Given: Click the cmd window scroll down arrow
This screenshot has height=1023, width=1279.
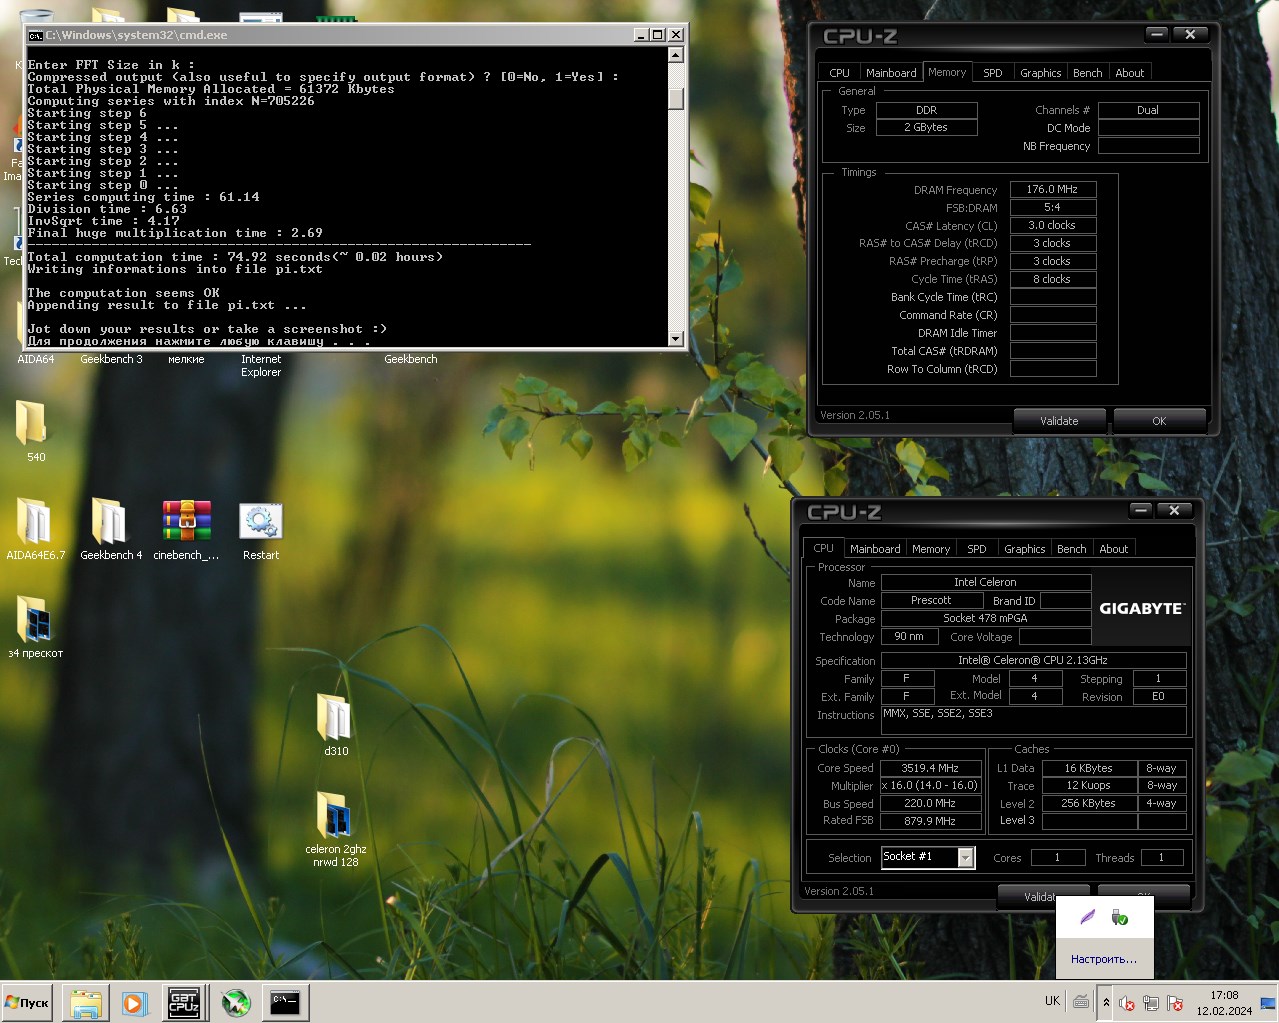Looking at the screenshot, I should click(x=675, y=338).
